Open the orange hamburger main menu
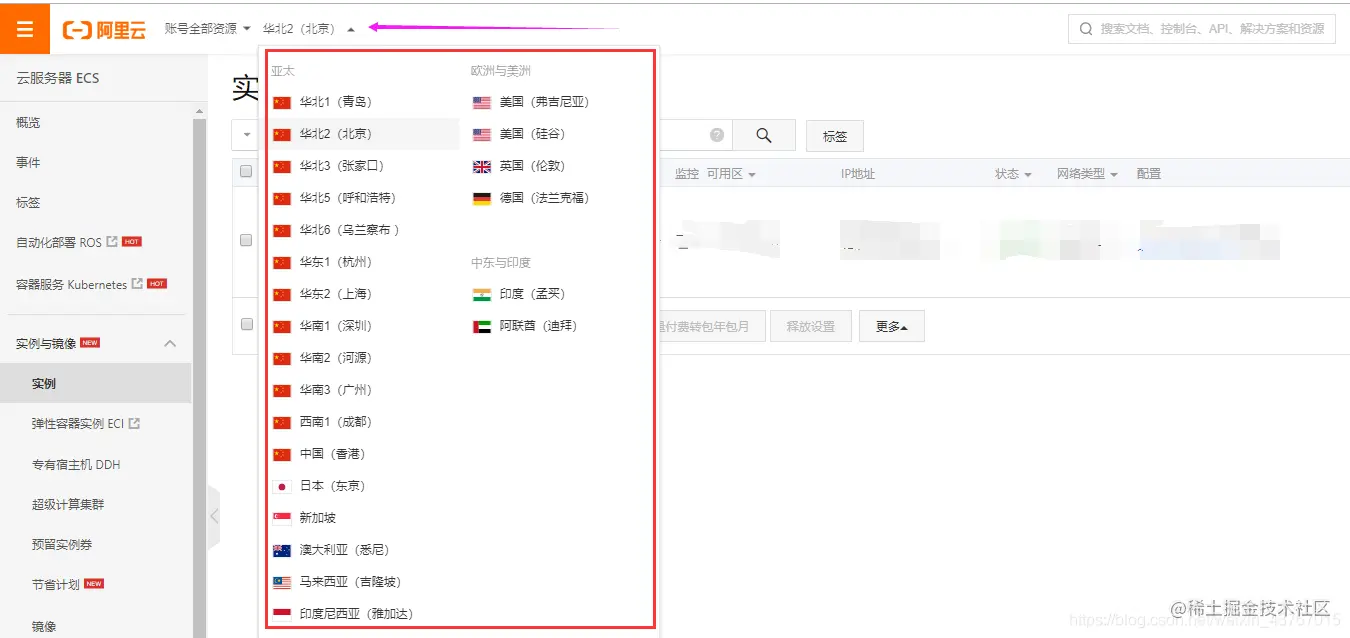This screenshot has width=1350, height=638. 25,28
